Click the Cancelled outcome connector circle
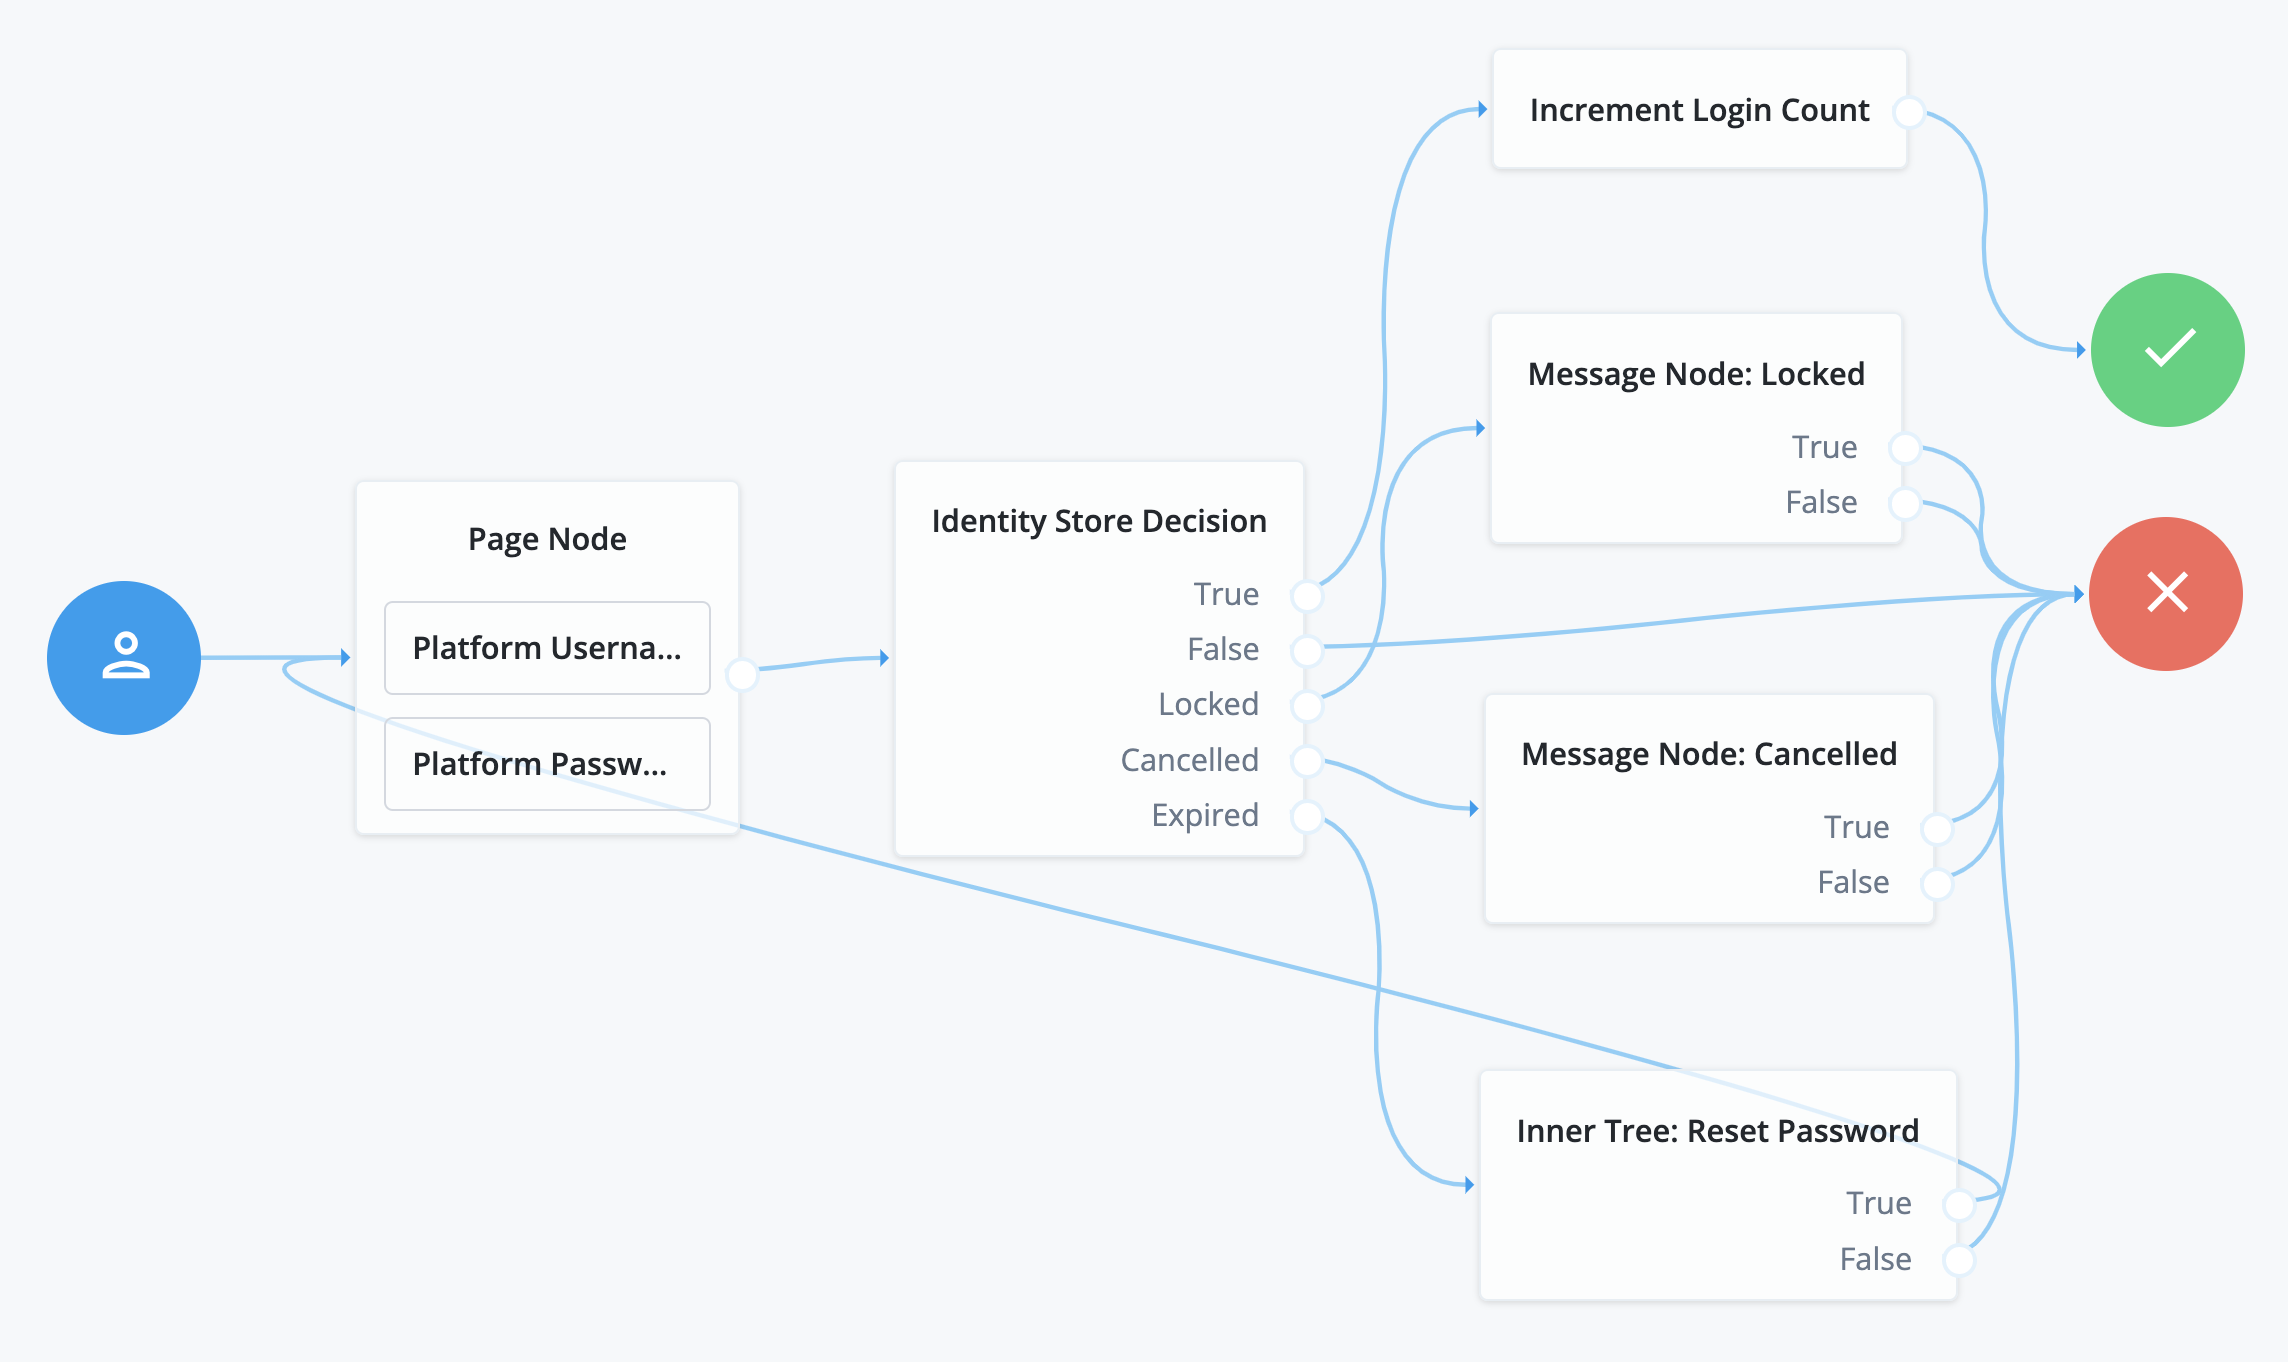 pos(1306,761)
